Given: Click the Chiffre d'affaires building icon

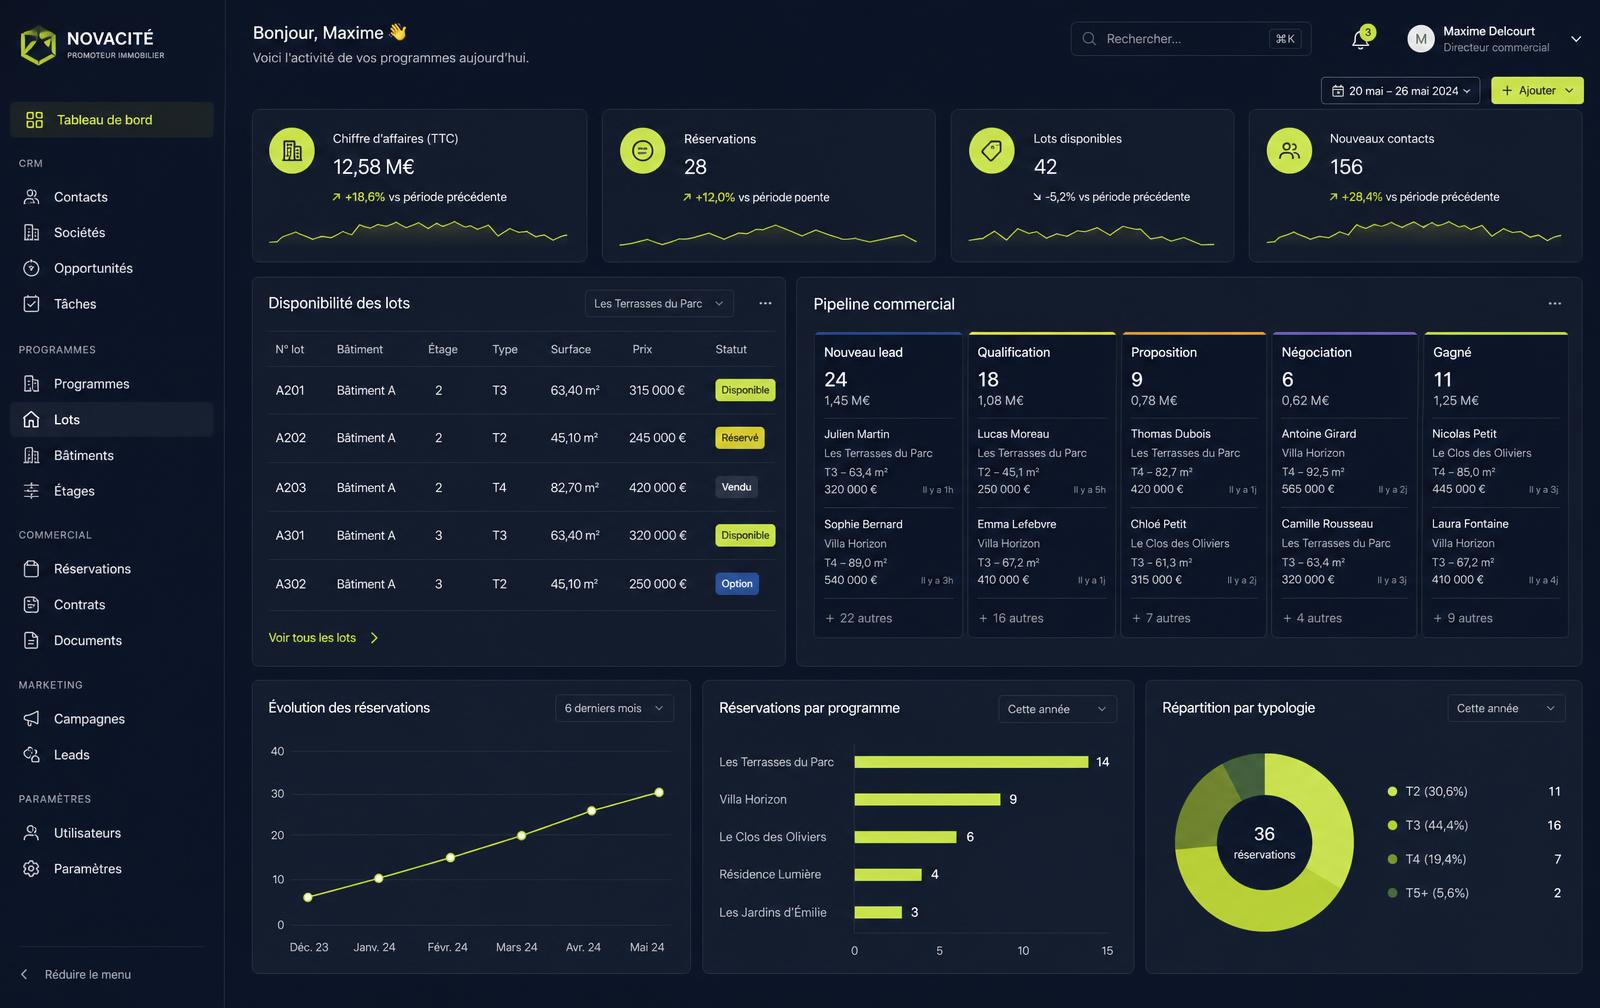Looking at the screenshot, I should coord(292,151).
